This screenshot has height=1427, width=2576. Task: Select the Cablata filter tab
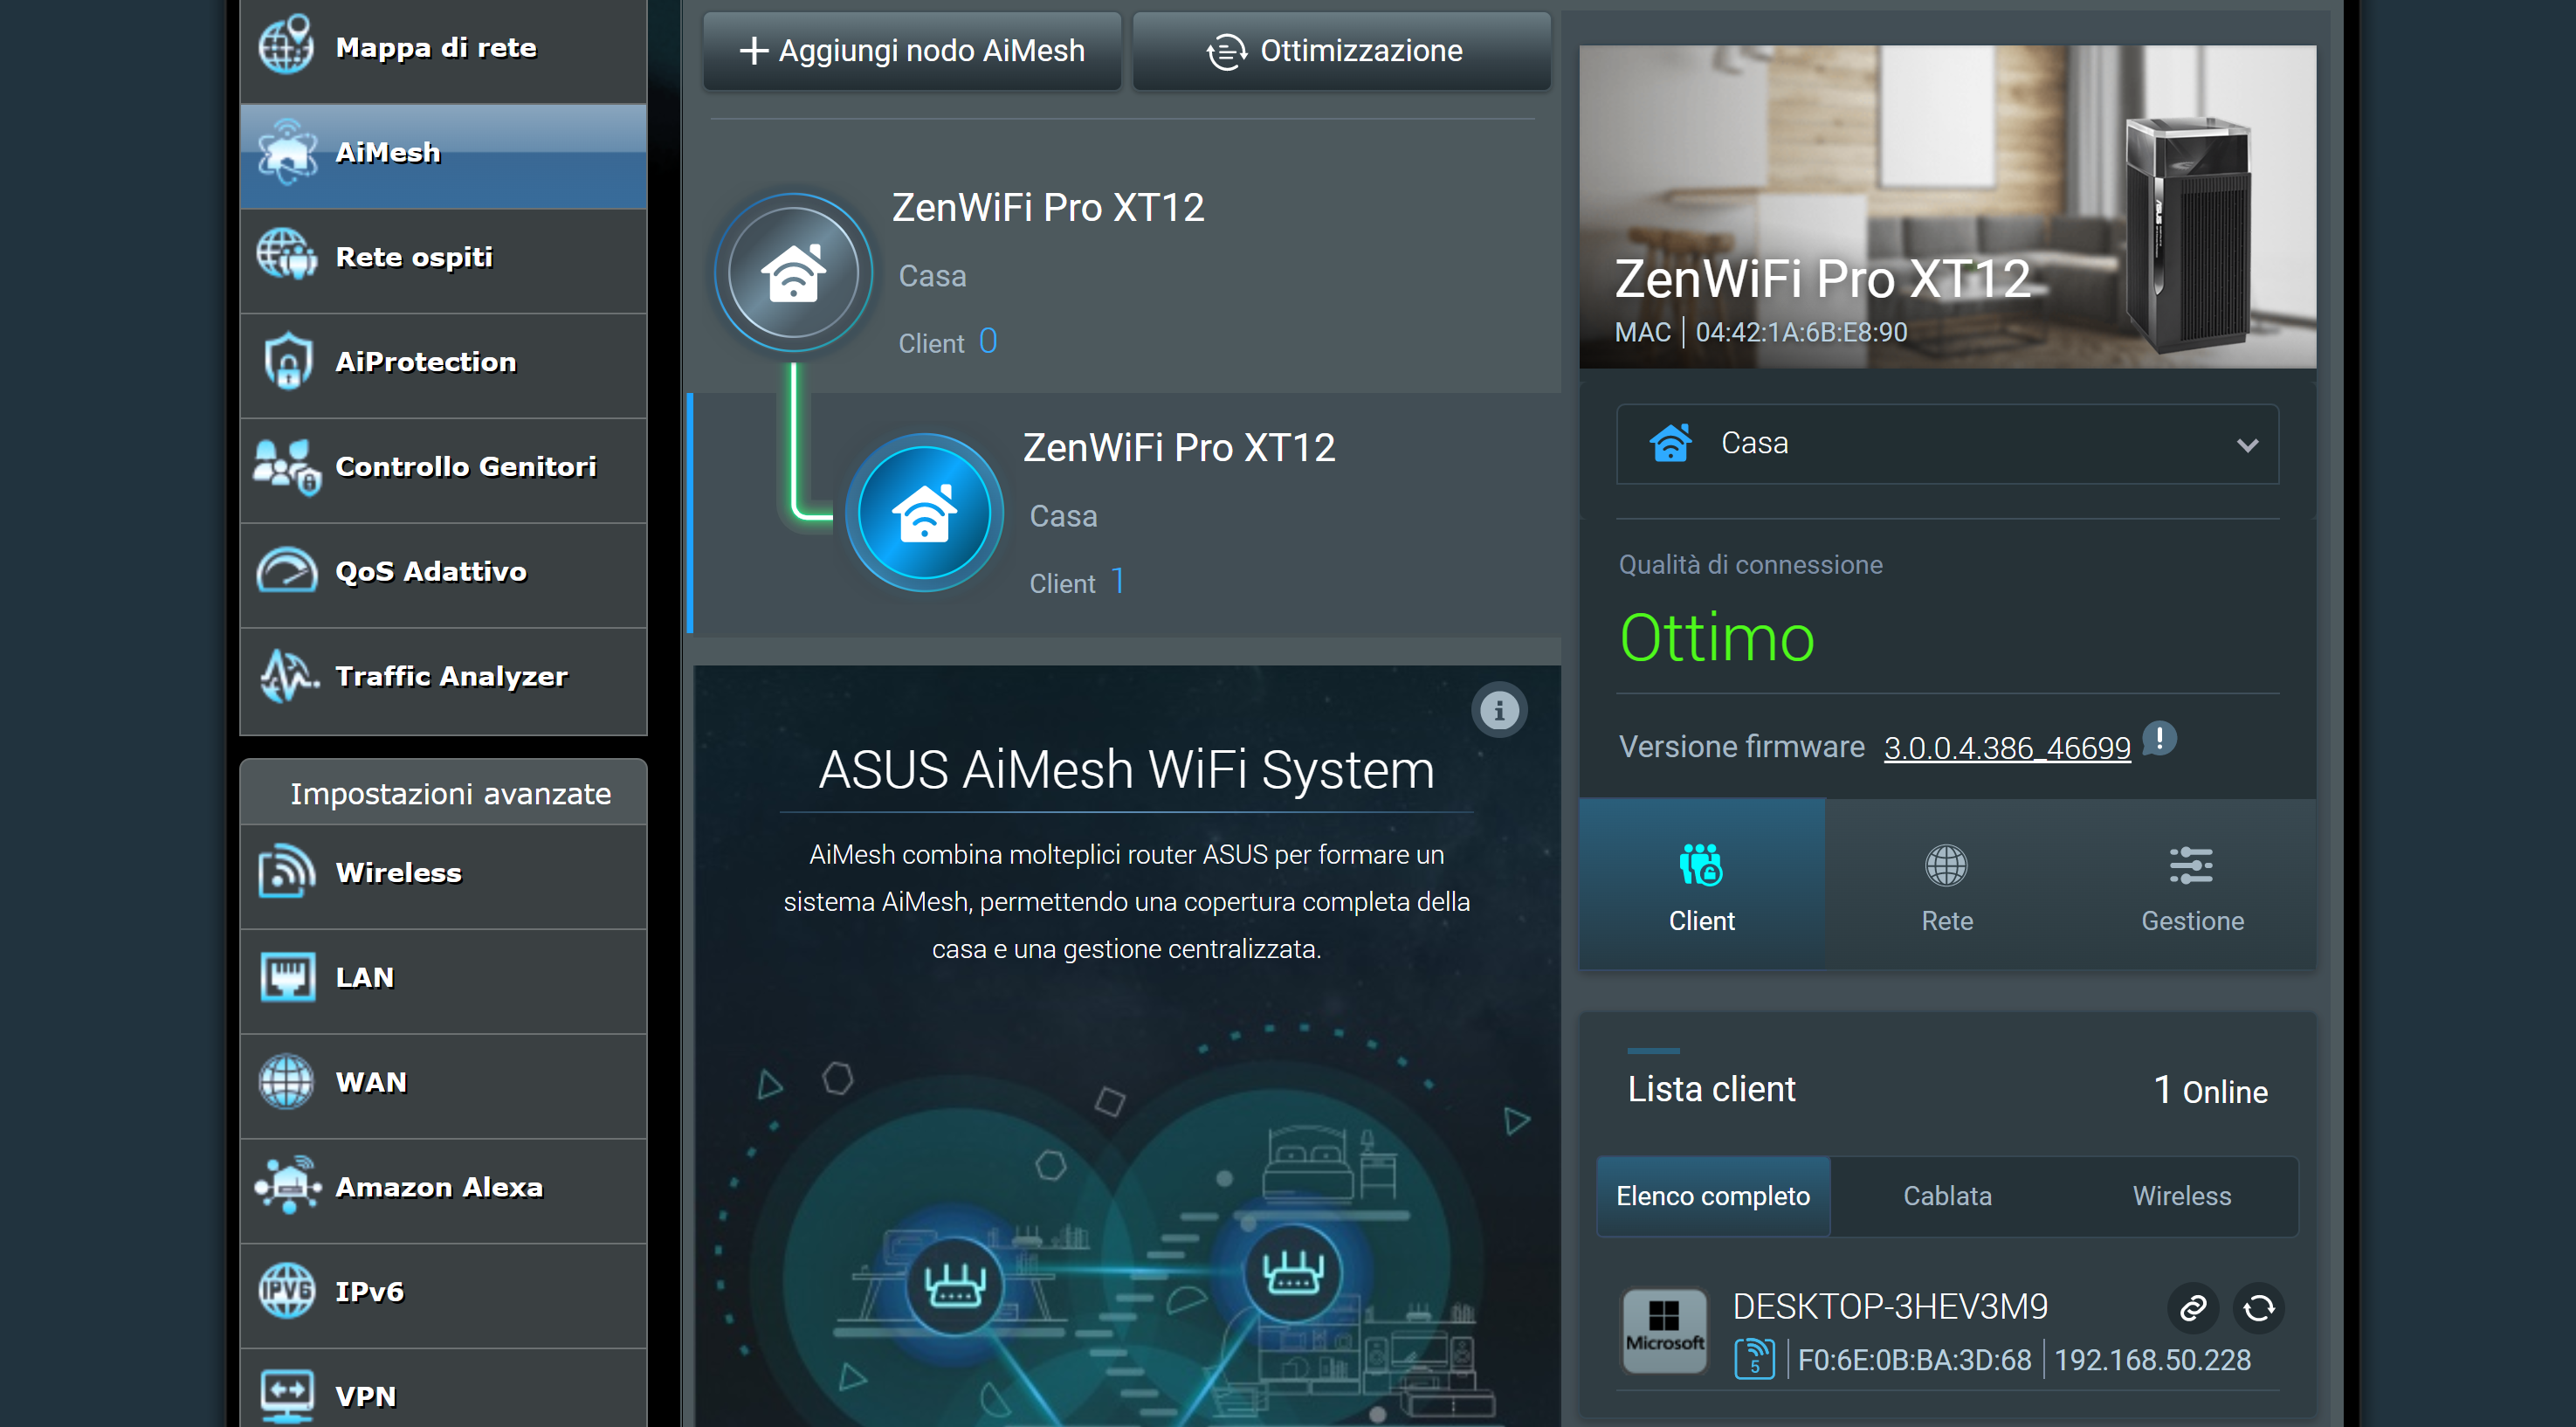1947,1196
